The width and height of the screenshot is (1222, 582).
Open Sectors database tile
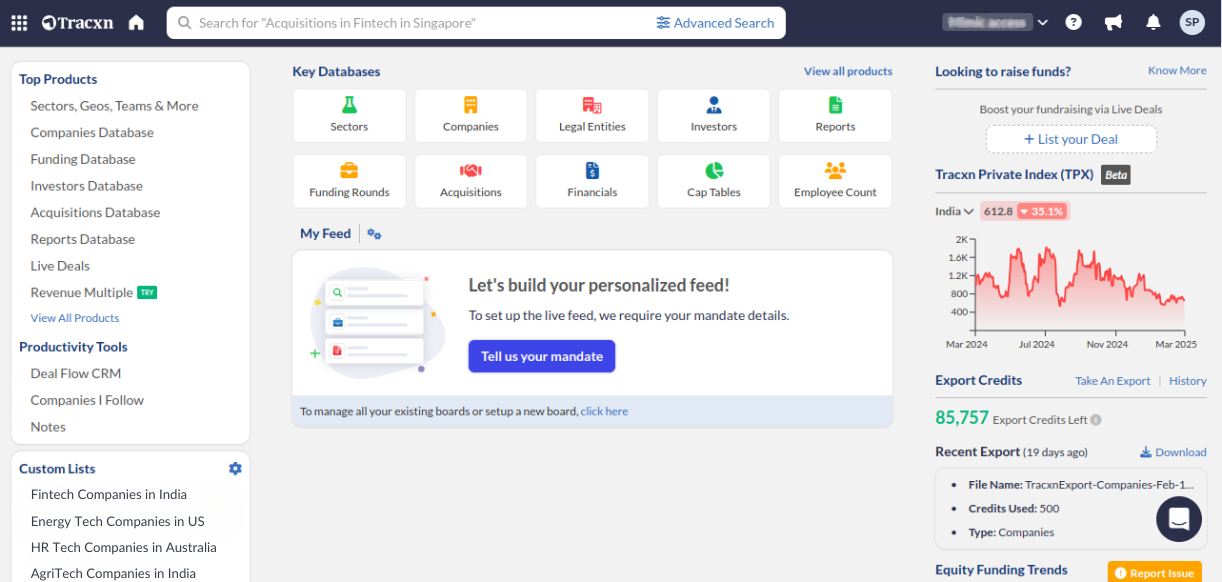tap(349, 115)
